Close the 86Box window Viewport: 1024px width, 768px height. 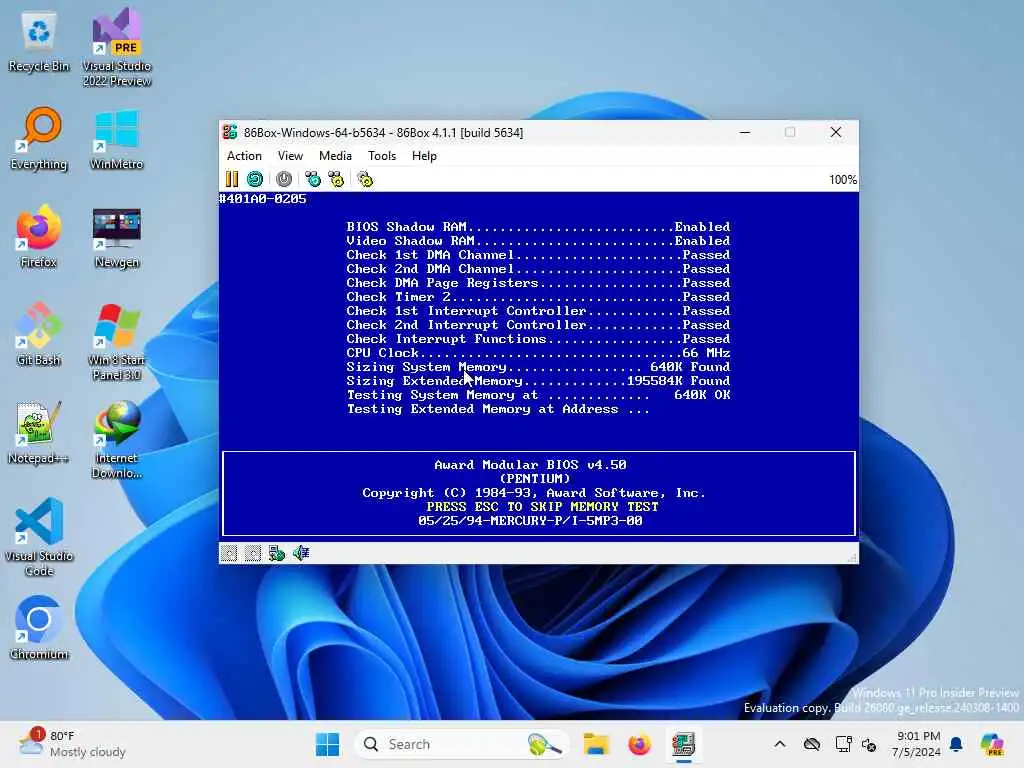[836, 132]
